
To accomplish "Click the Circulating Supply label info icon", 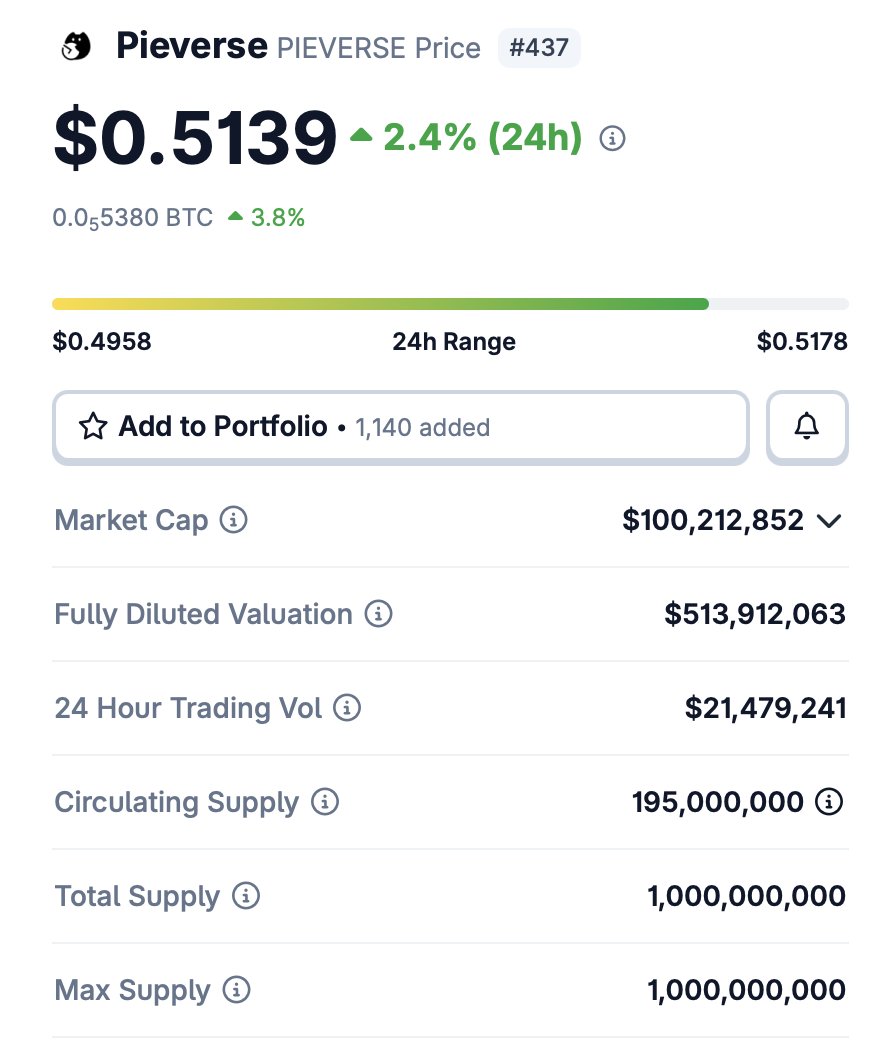I will pos(325,802).
